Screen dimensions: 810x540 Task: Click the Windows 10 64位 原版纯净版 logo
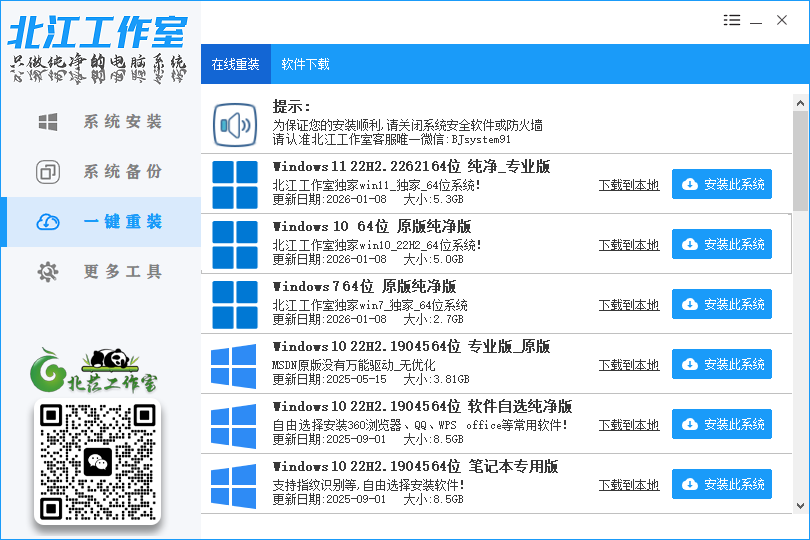click(235, 244)
